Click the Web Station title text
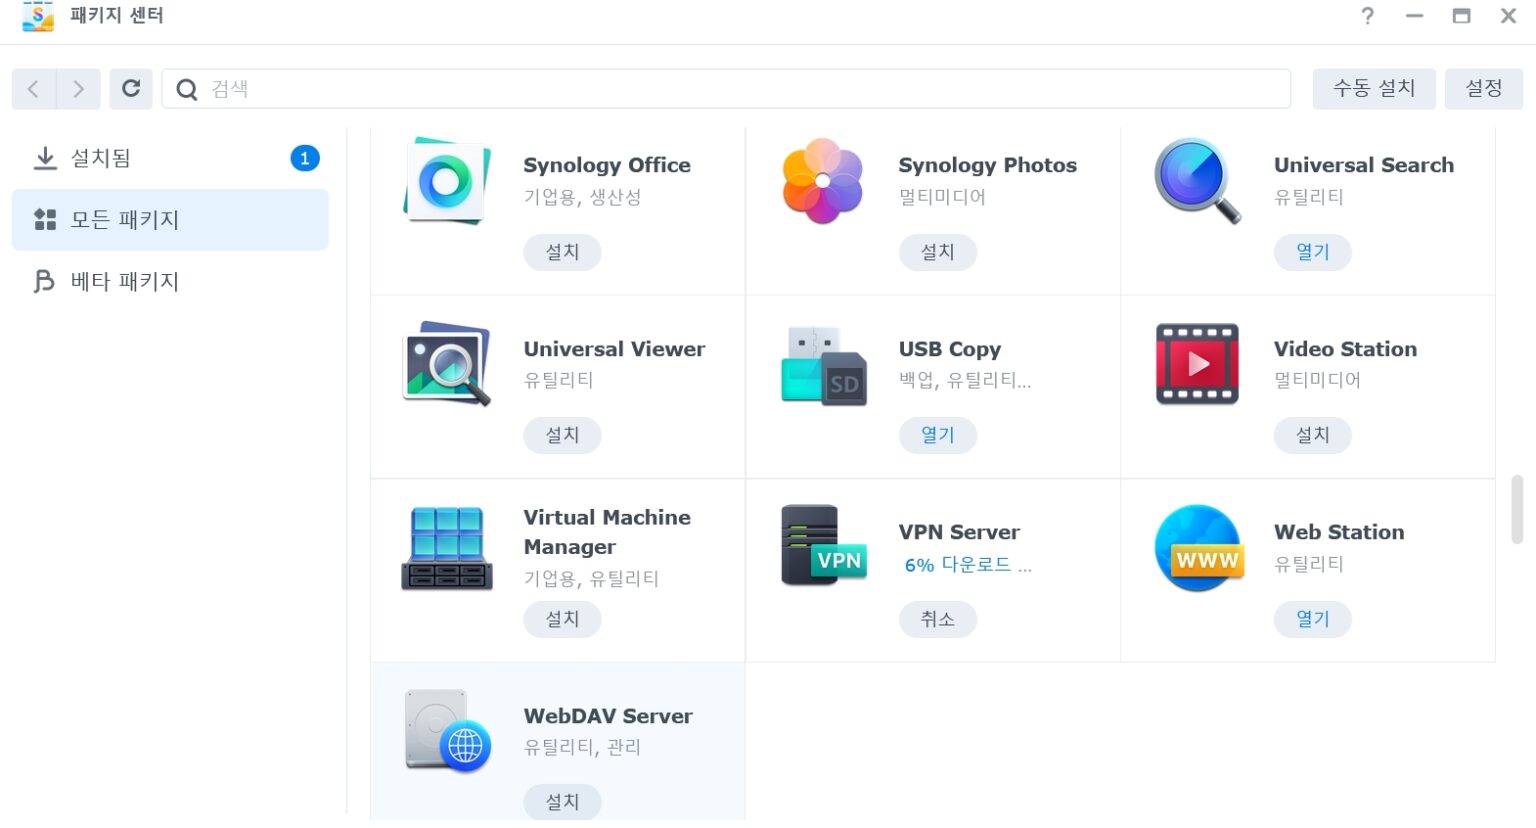 (x=1339, y=532)
